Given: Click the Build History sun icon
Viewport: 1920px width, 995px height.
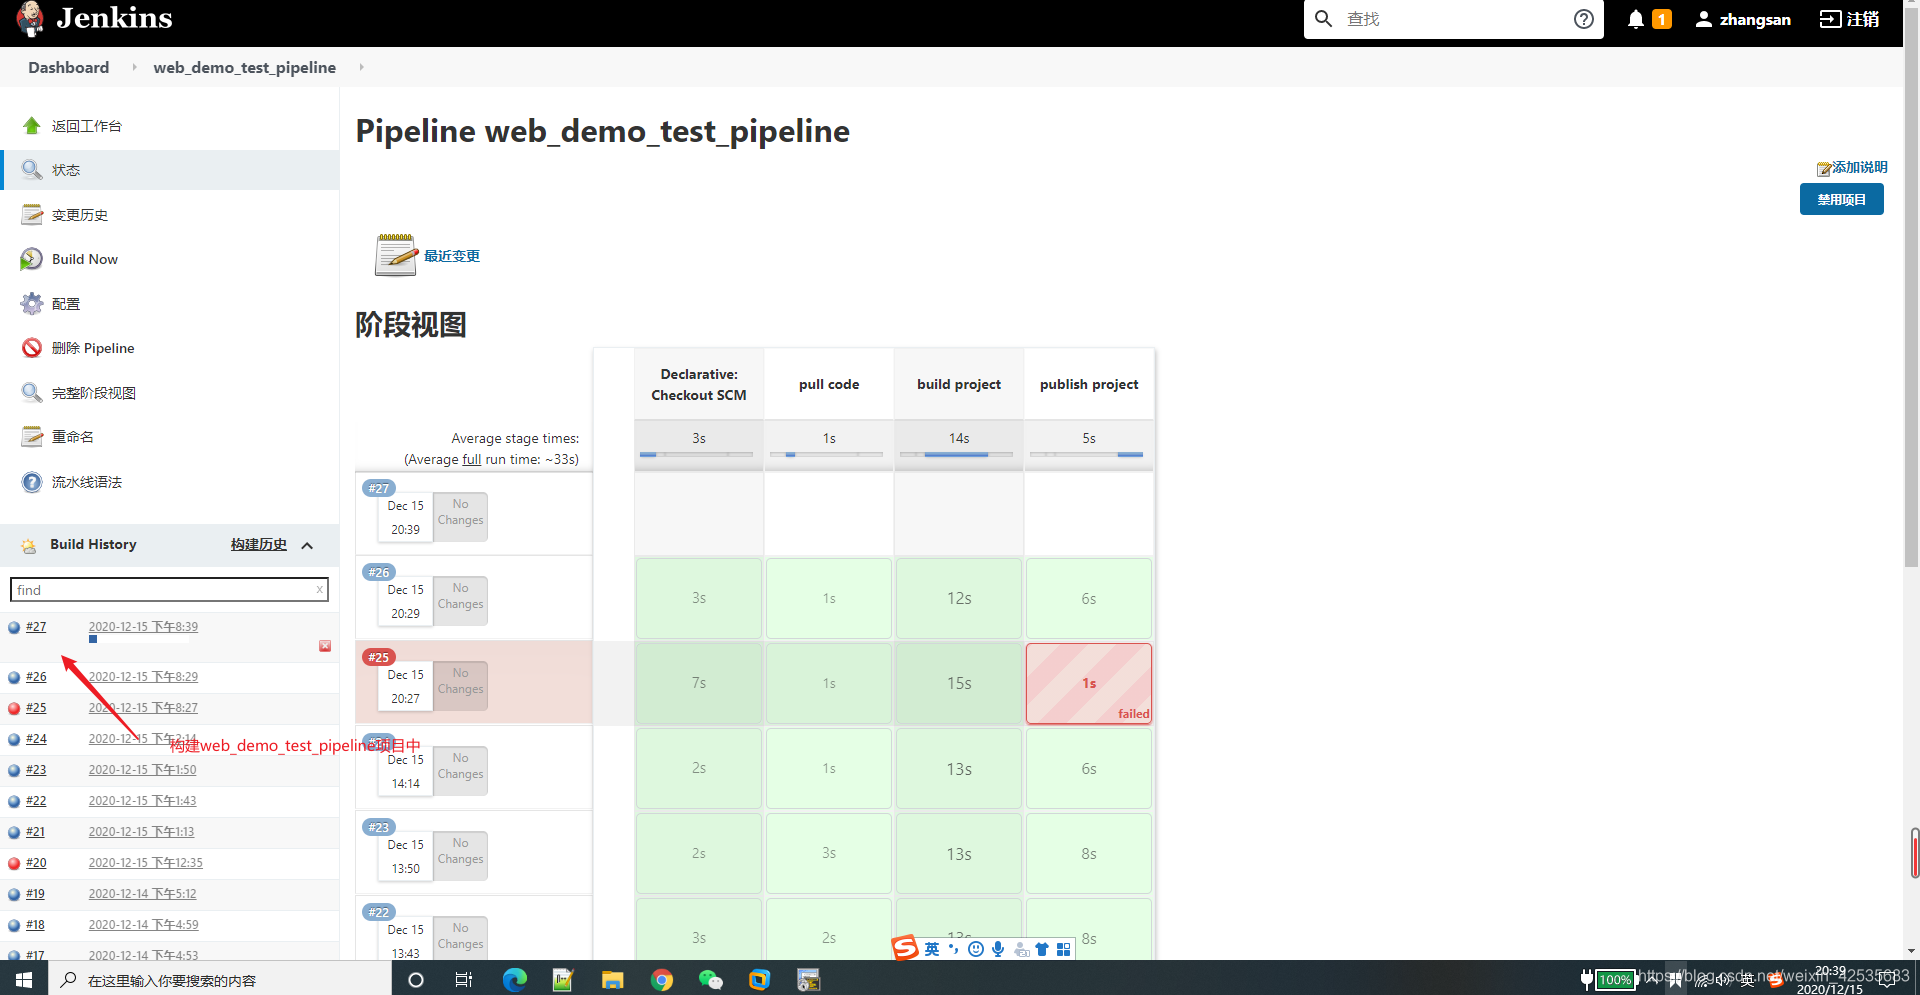Looking at the screenshot, I should tap(29, 545).
